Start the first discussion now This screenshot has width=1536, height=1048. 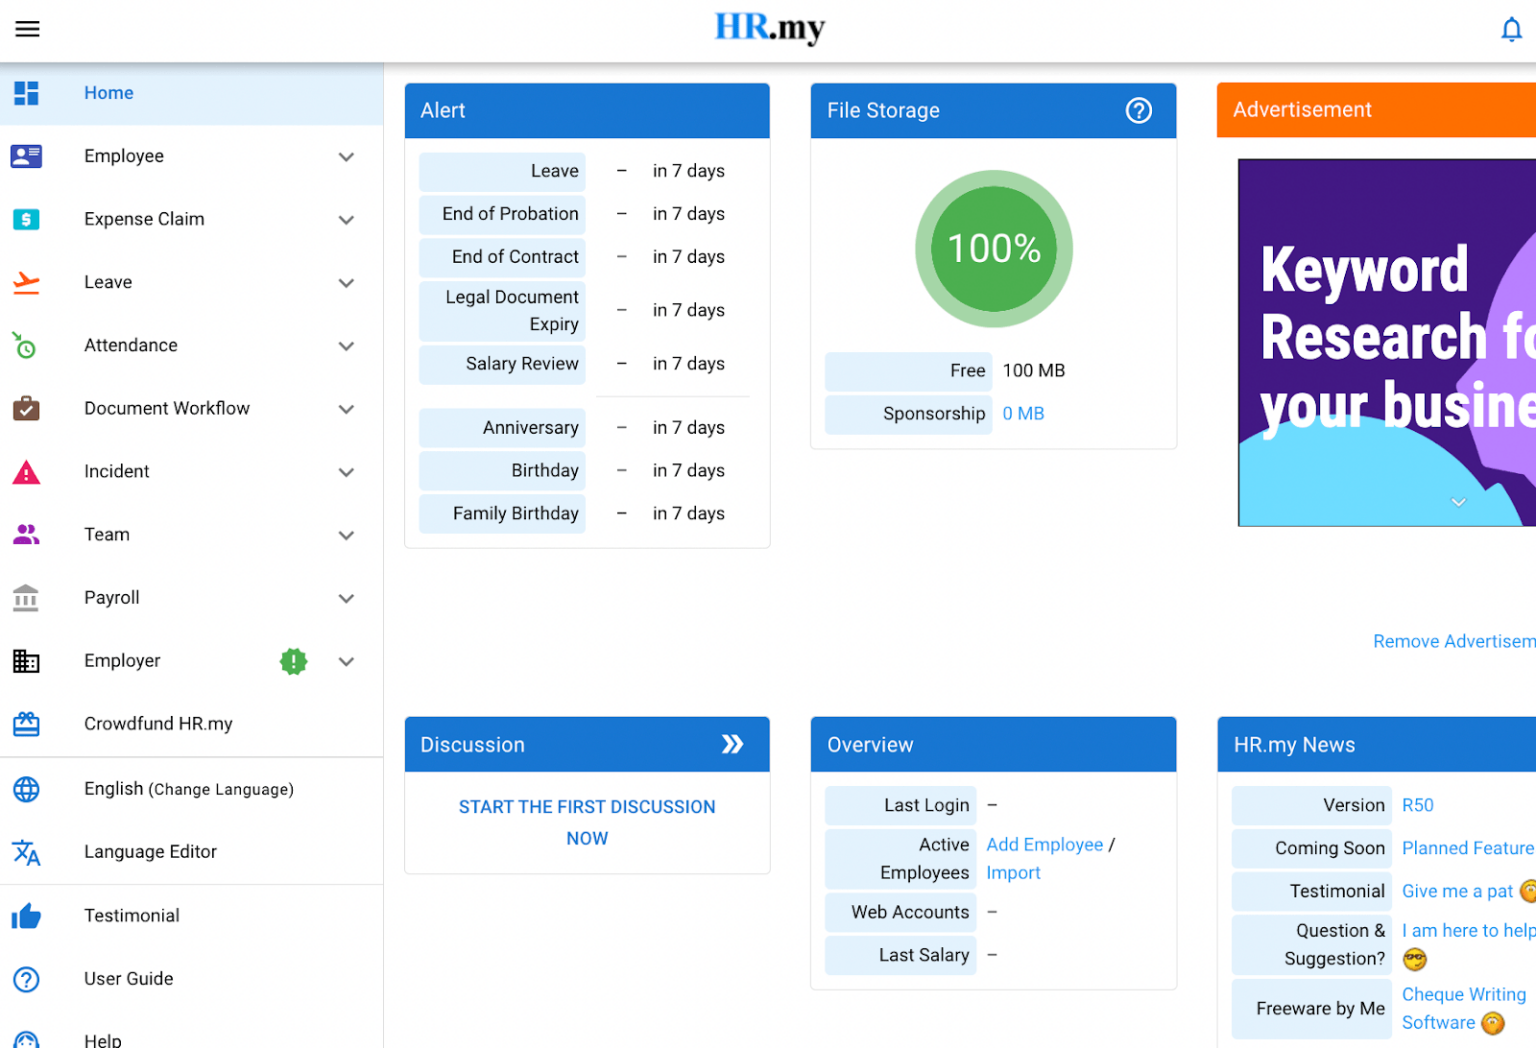coord(587,822)
